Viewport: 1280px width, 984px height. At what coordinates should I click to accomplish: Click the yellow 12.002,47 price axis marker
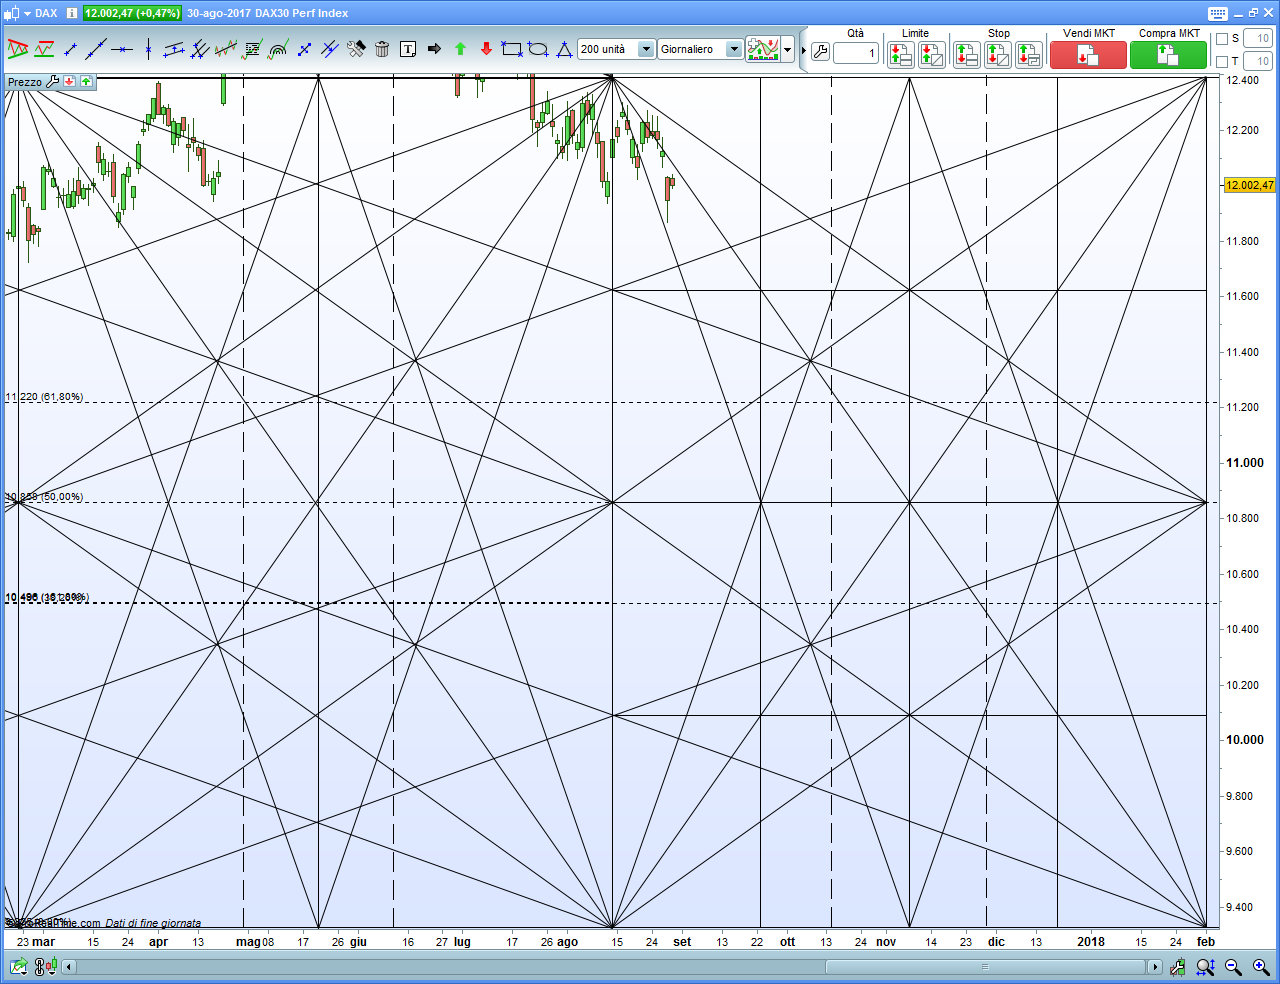pos(1250,185)
